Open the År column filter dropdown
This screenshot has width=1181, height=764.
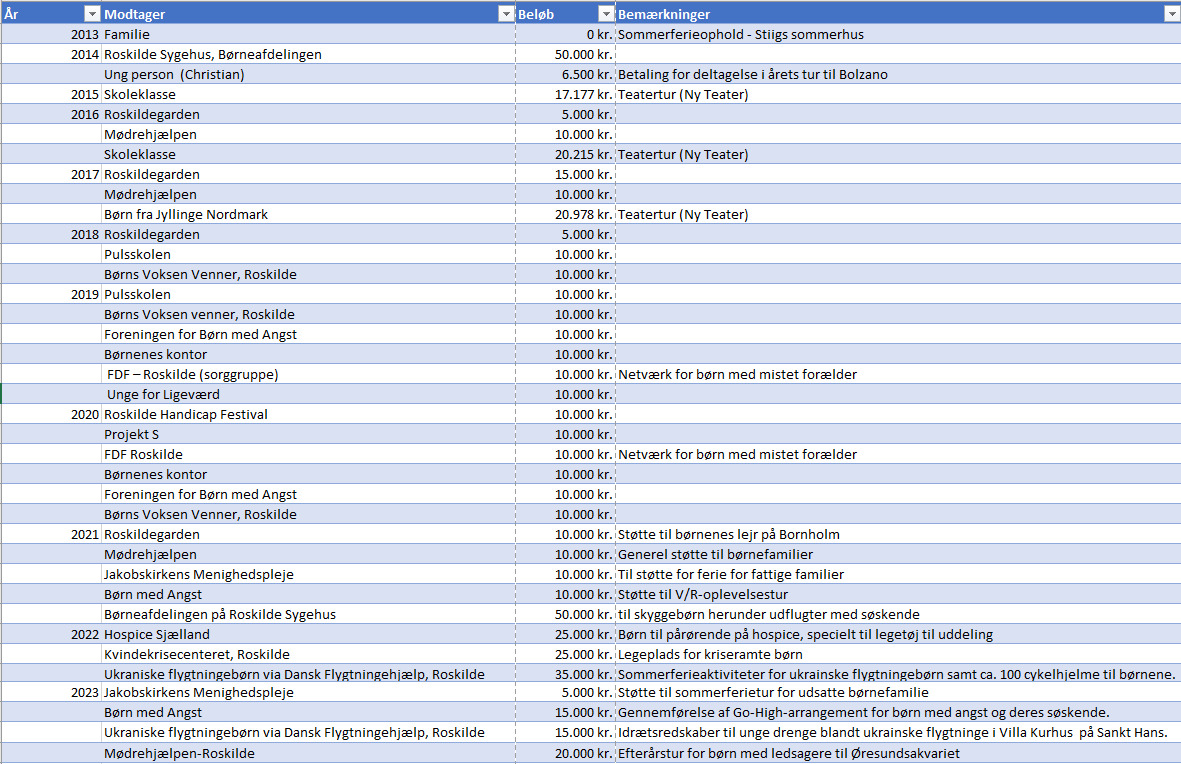(92, 14)
